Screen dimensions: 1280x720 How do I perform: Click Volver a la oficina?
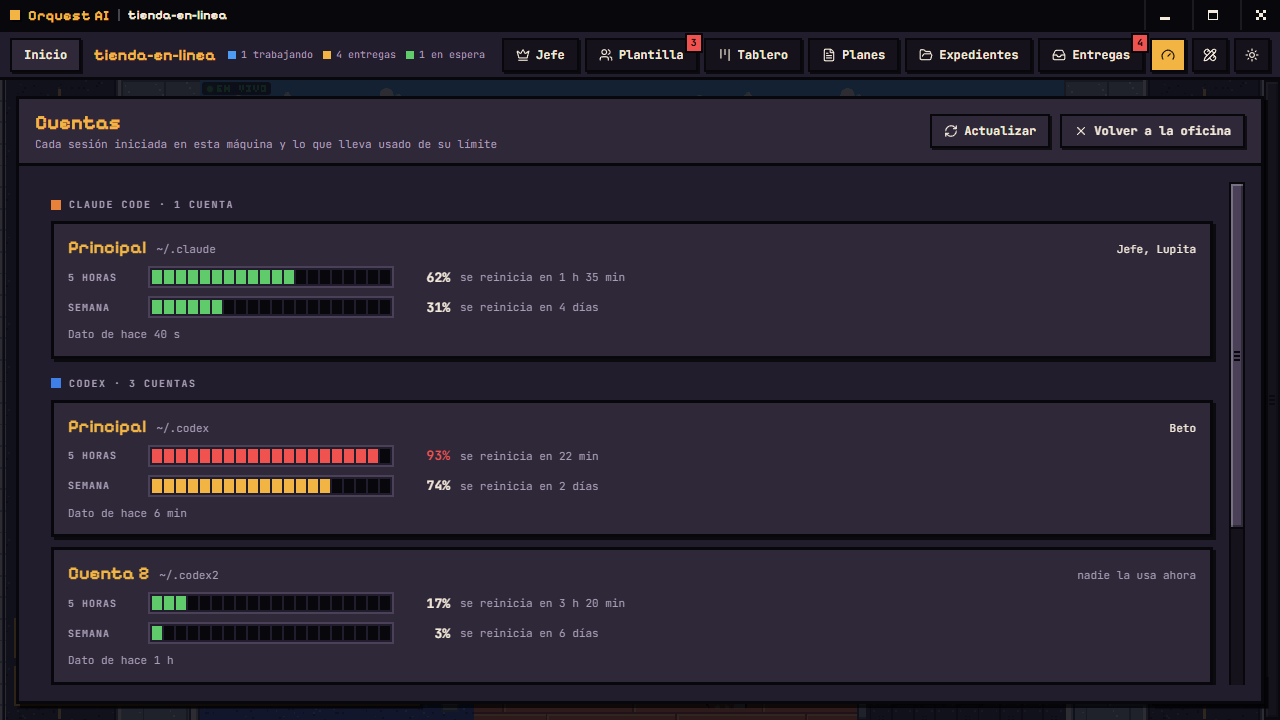point(1152,131)
